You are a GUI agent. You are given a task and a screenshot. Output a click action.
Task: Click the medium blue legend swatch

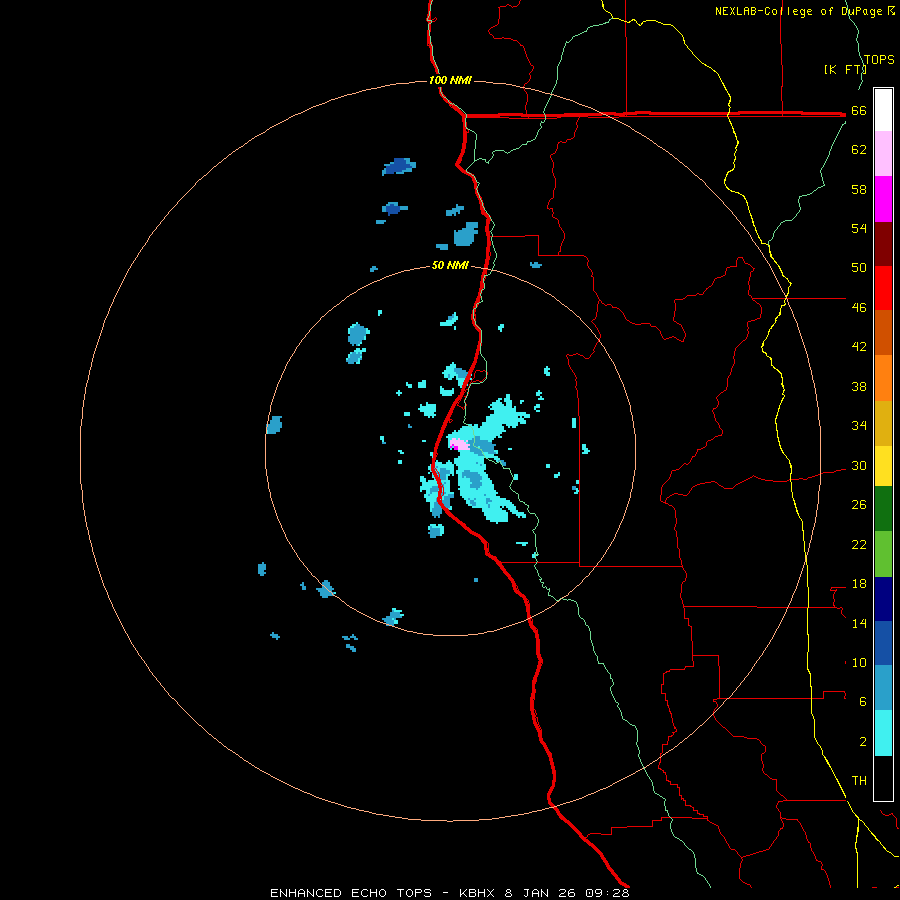pos(883,643)
